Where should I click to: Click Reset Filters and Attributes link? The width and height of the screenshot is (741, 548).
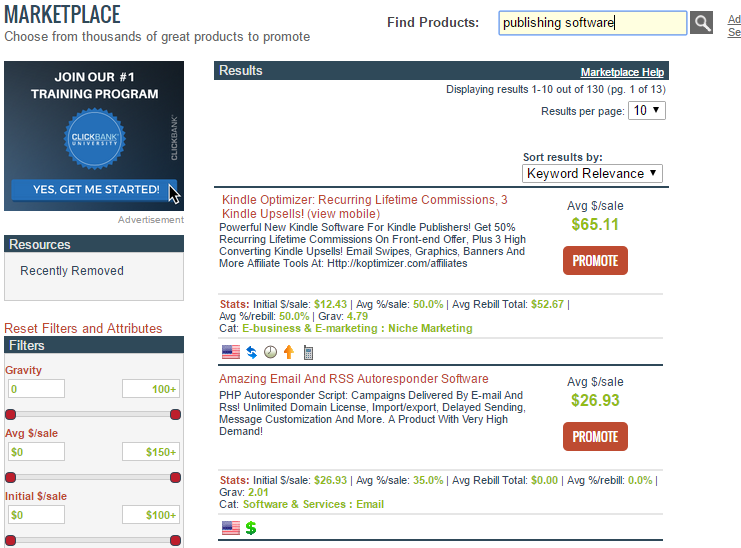83,328
